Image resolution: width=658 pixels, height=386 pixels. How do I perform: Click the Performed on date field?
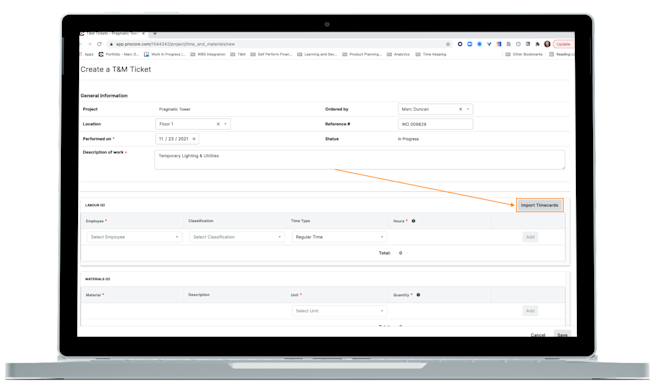point(177,139)
